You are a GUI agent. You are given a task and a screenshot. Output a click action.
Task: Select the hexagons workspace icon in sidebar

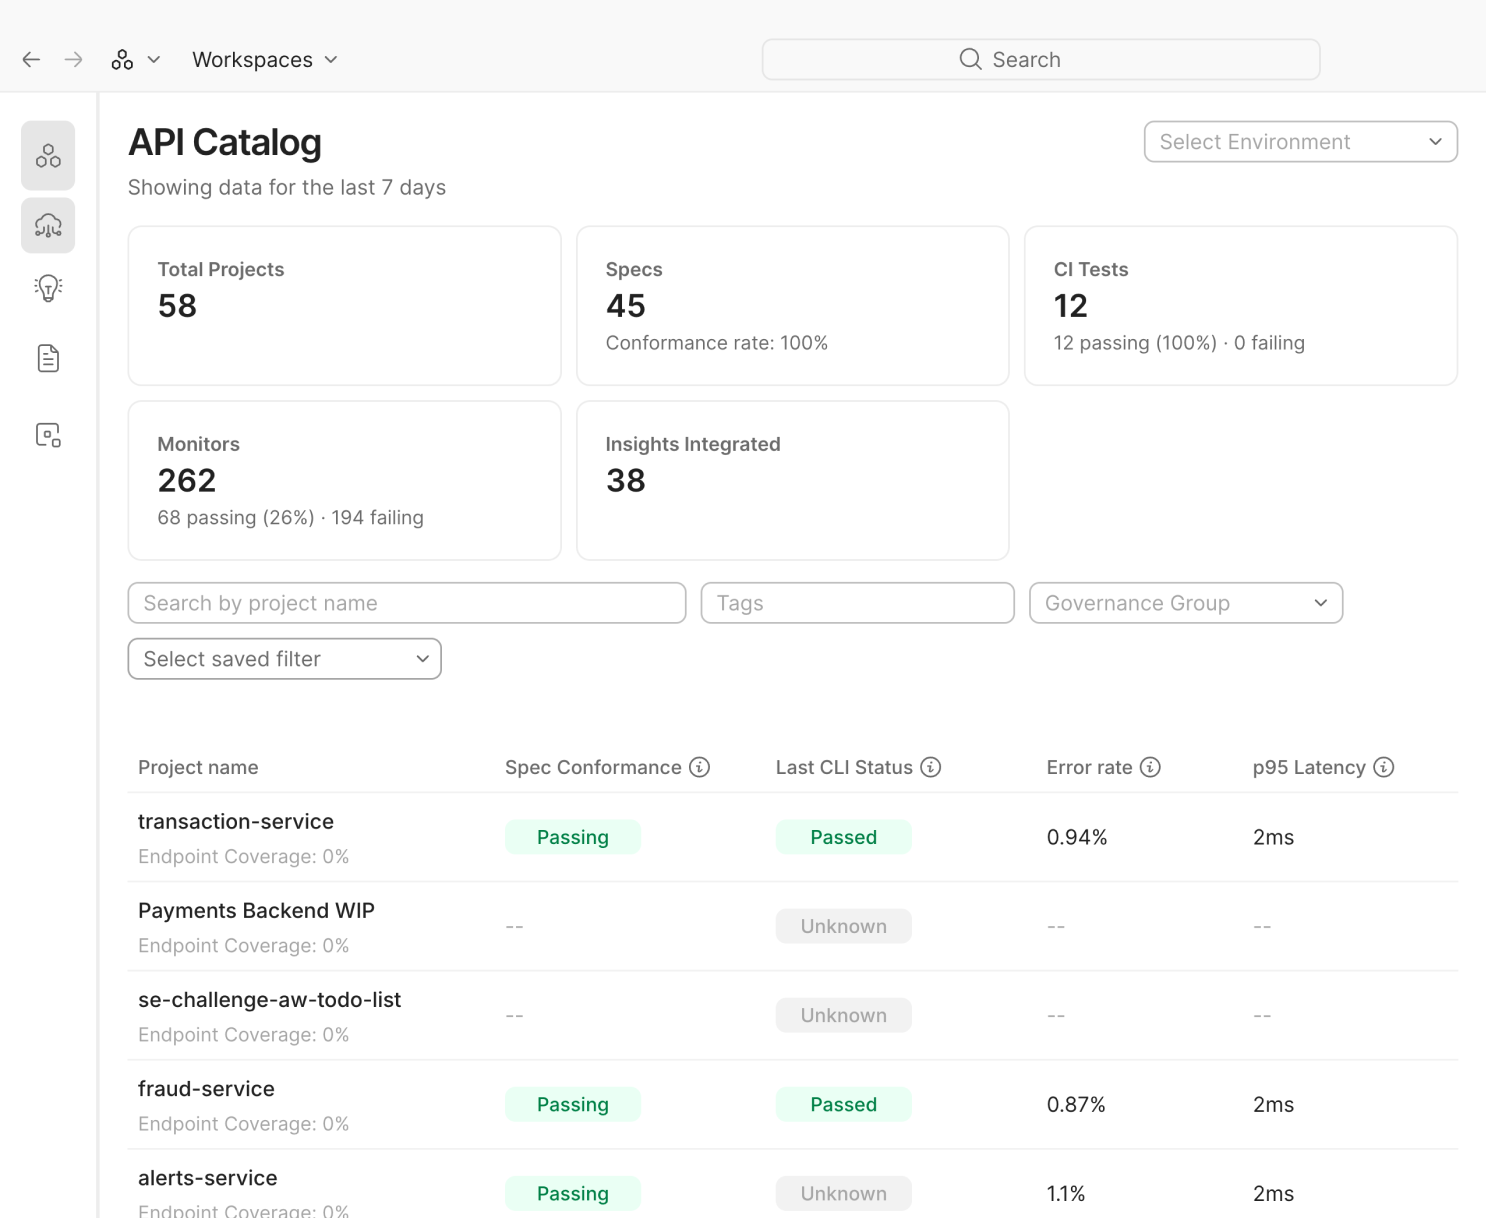[47, 155]
